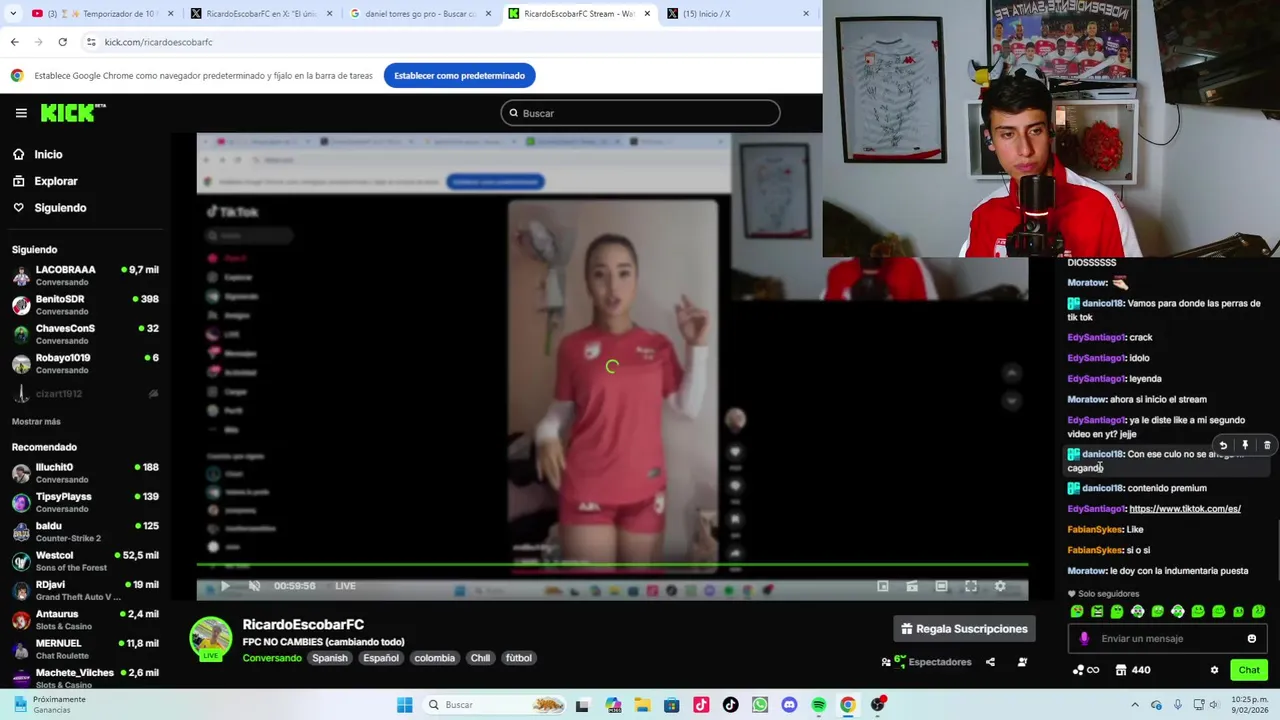Open the chat shop showing 440
Image resolution: width=1280 pixels, height=720 pixels.
click(x=1133, y=670)
